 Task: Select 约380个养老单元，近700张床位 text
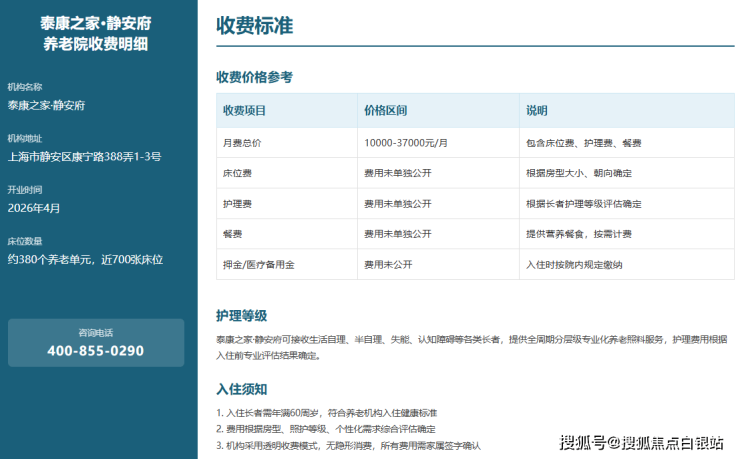85,259
